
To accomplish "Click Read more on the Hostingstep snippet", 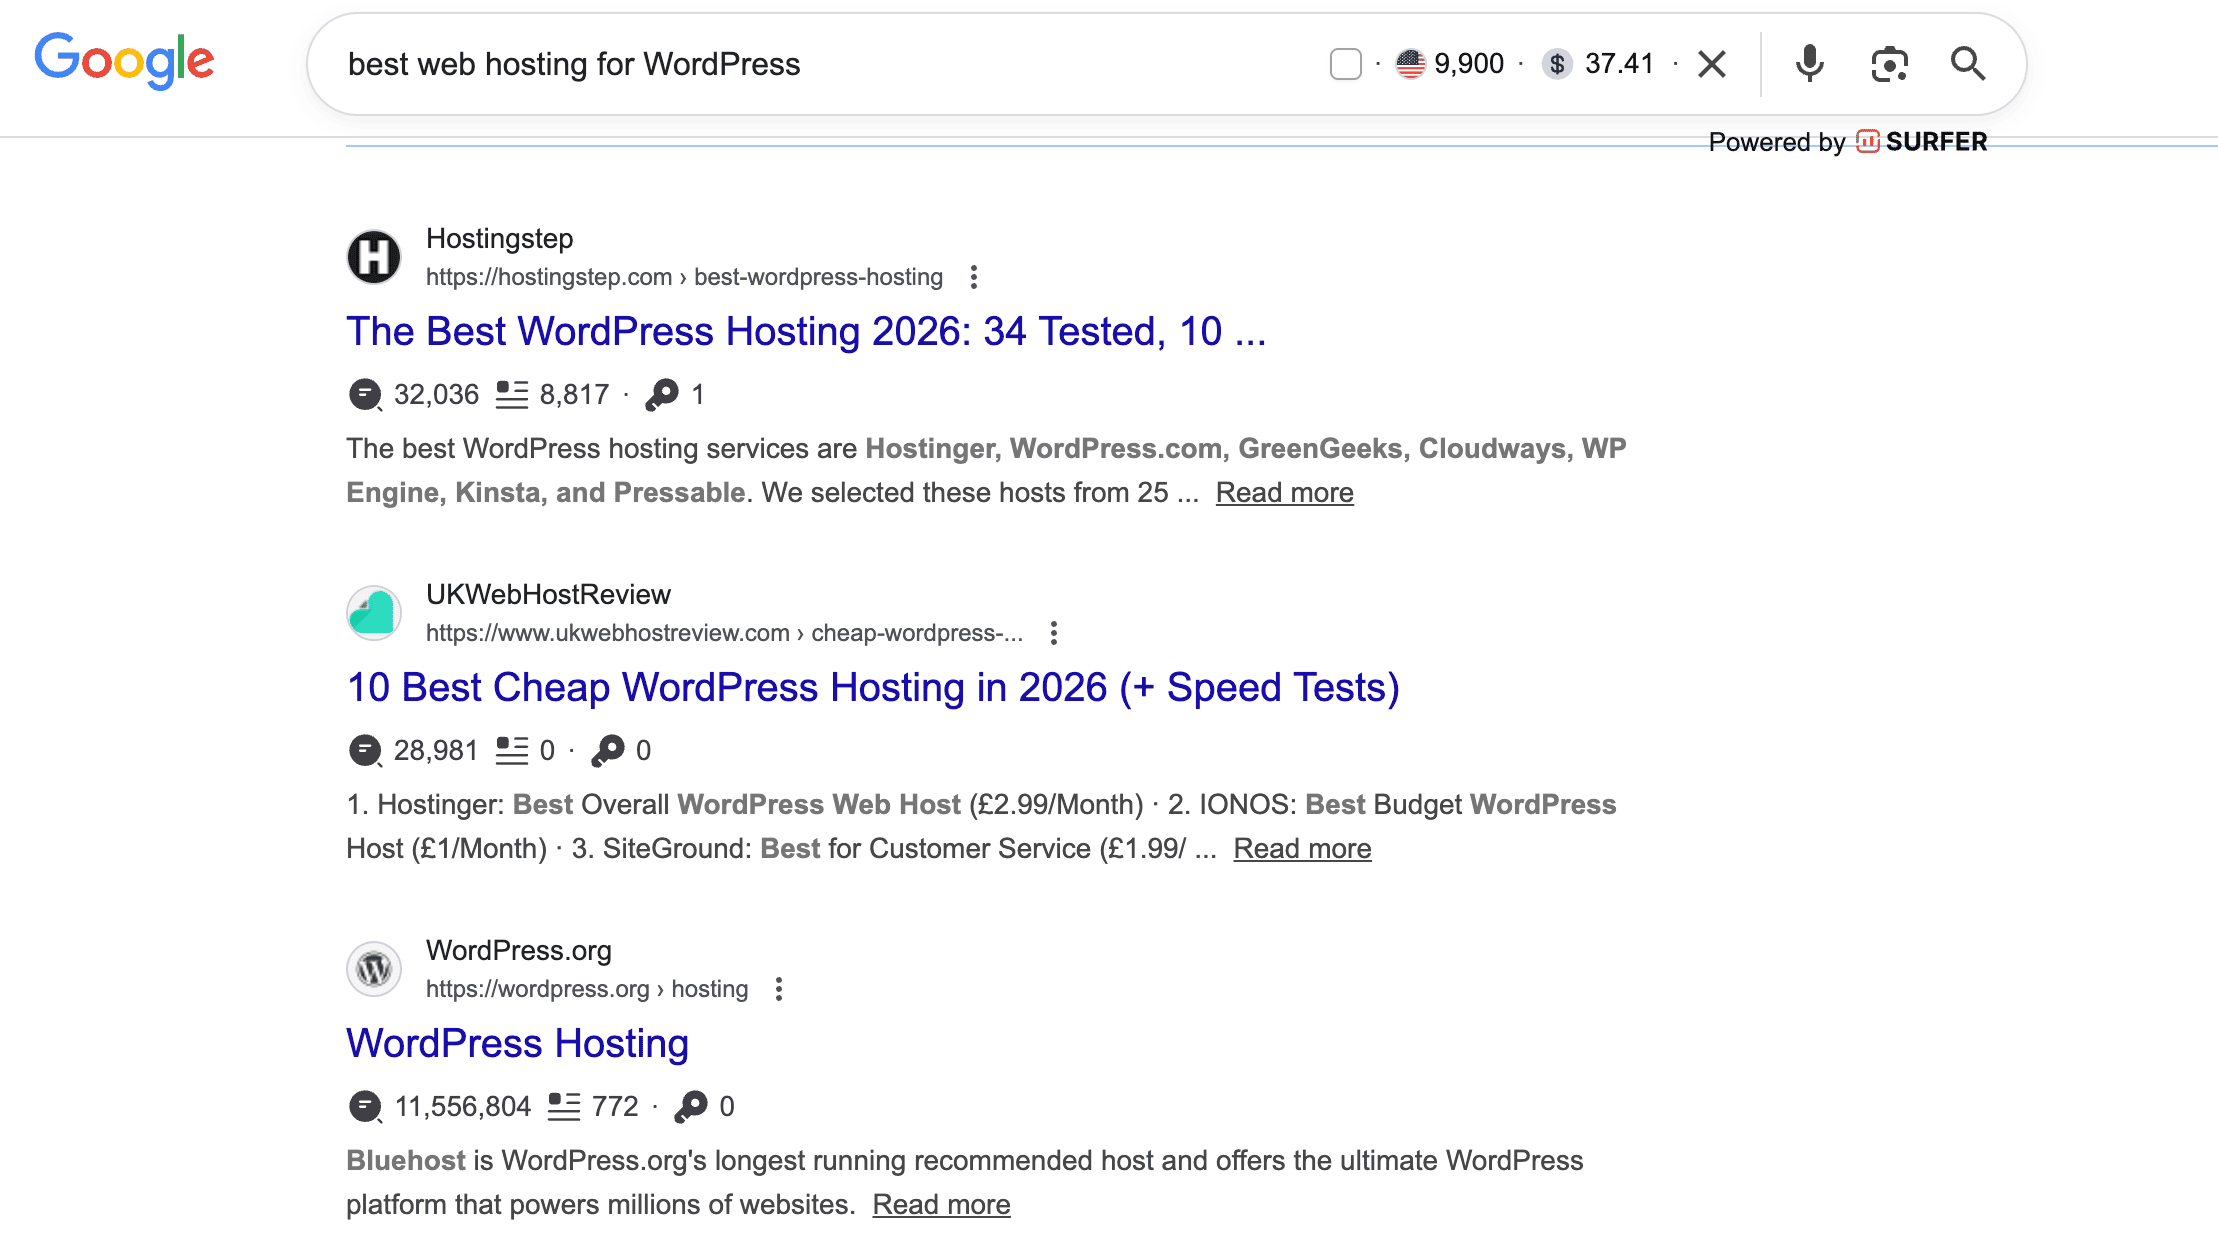I will (x=1284, y=492).
